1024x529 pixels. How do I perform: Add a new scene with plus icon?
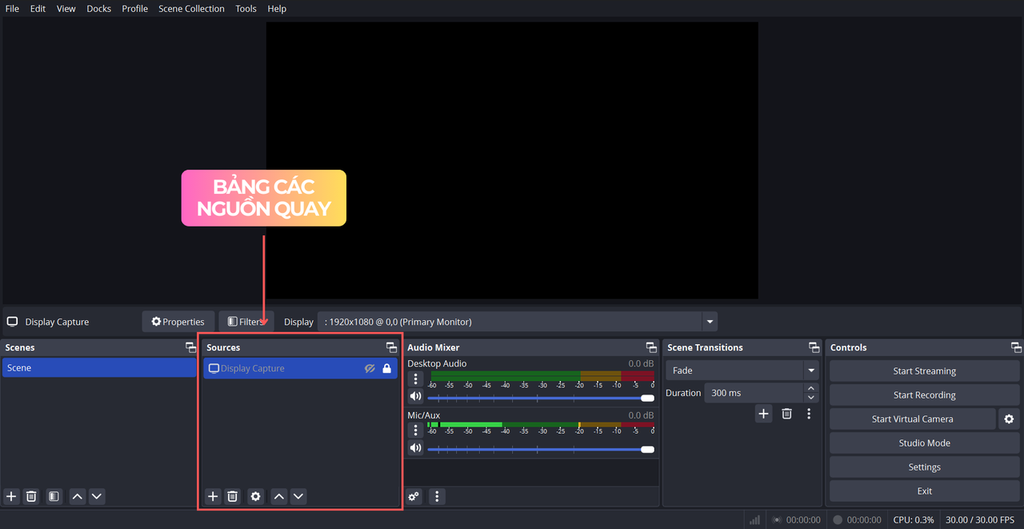(x=11, y=496)
